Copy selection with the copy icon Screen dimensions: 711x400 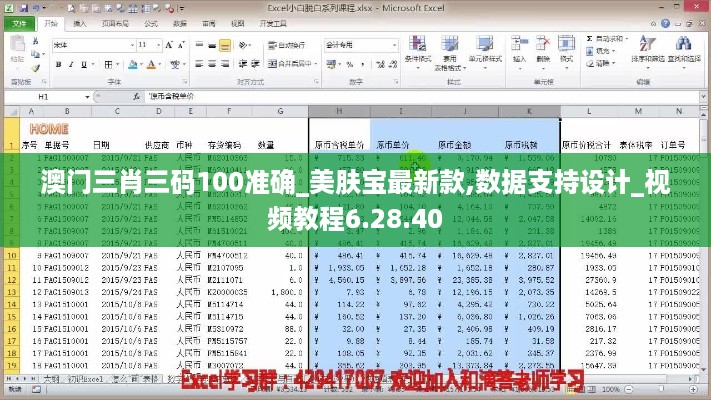point(35,54)
